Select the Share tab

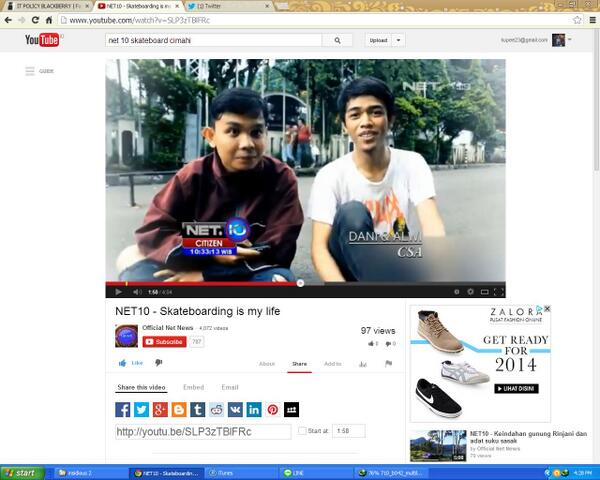click(x=299, y=364)
